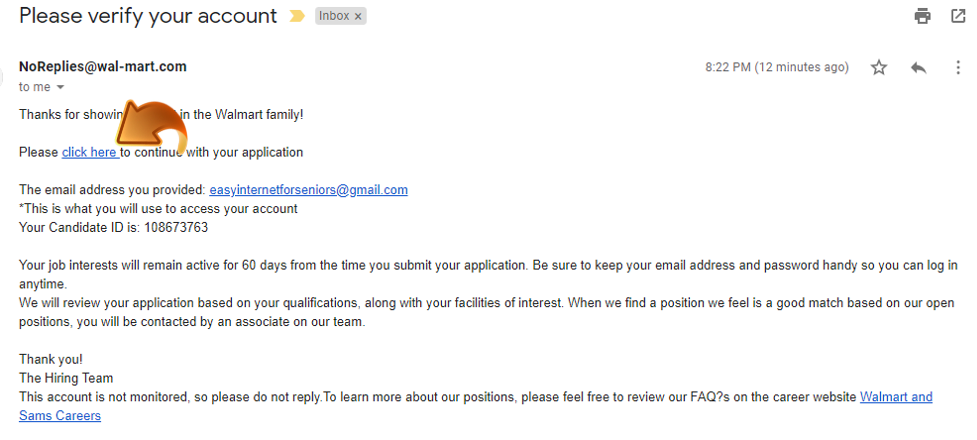Open the easyinternetforseniors@gmail.com address link
The height and width of the screenshot is (440, 977).
tap(308, 190)
